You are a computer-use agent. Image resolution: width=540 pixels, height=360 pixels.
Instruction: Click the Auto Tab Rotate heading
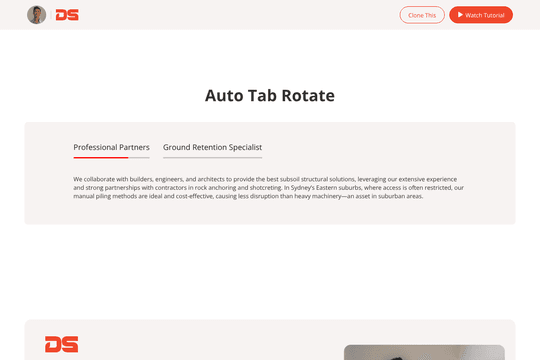(270, 95)
